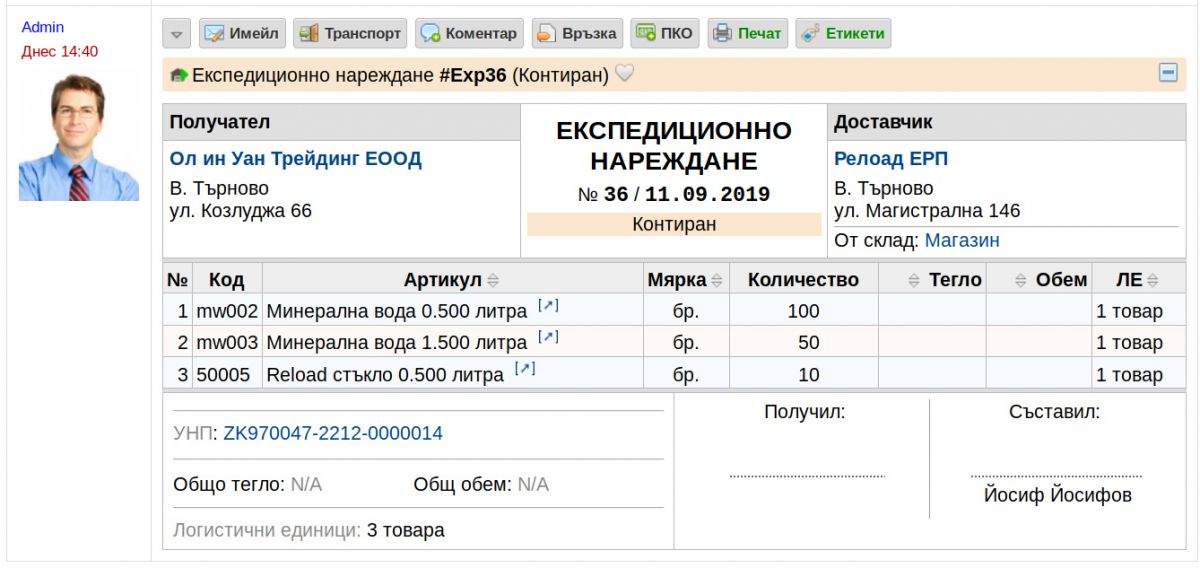Click the Връзка button
This screenshot has width=1200, height=568.
(577, 33)
